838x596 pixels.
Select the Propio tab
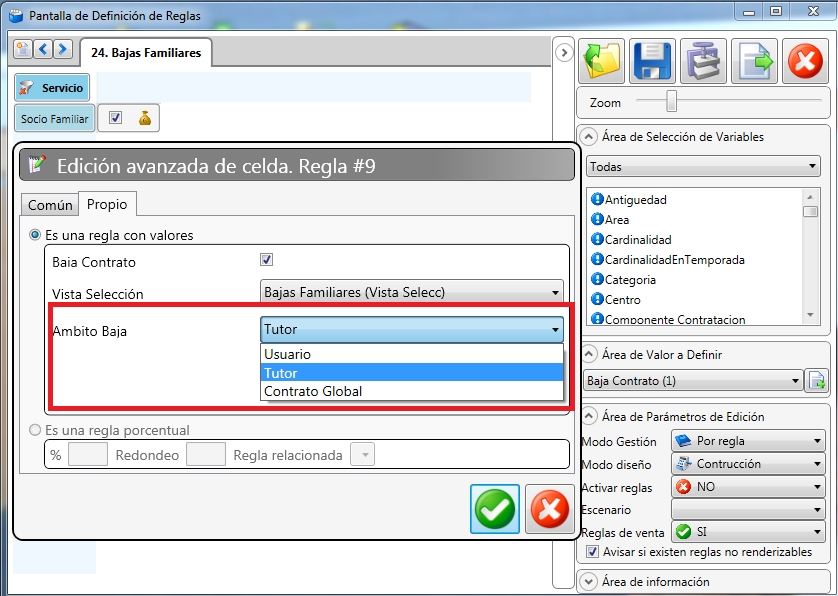(107, 204)
